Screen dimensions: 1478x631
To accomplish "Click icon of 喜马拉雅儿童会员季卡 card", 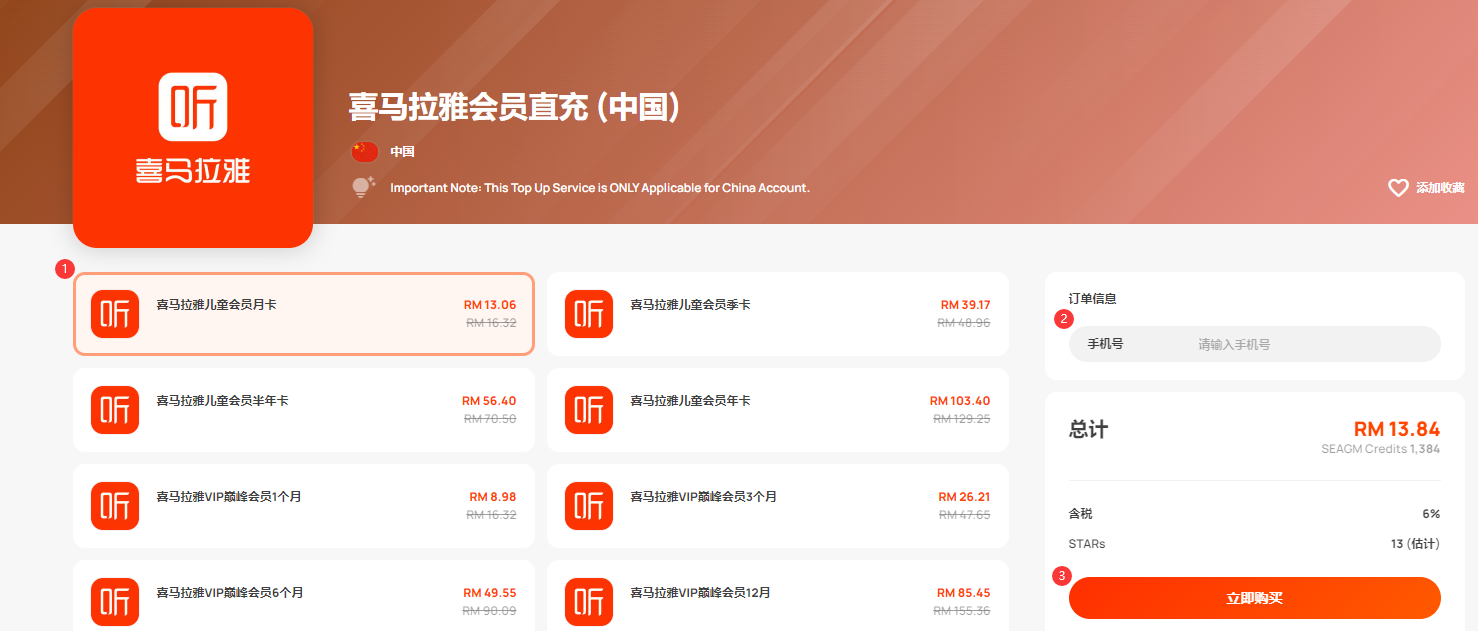I will coord(589,314).
